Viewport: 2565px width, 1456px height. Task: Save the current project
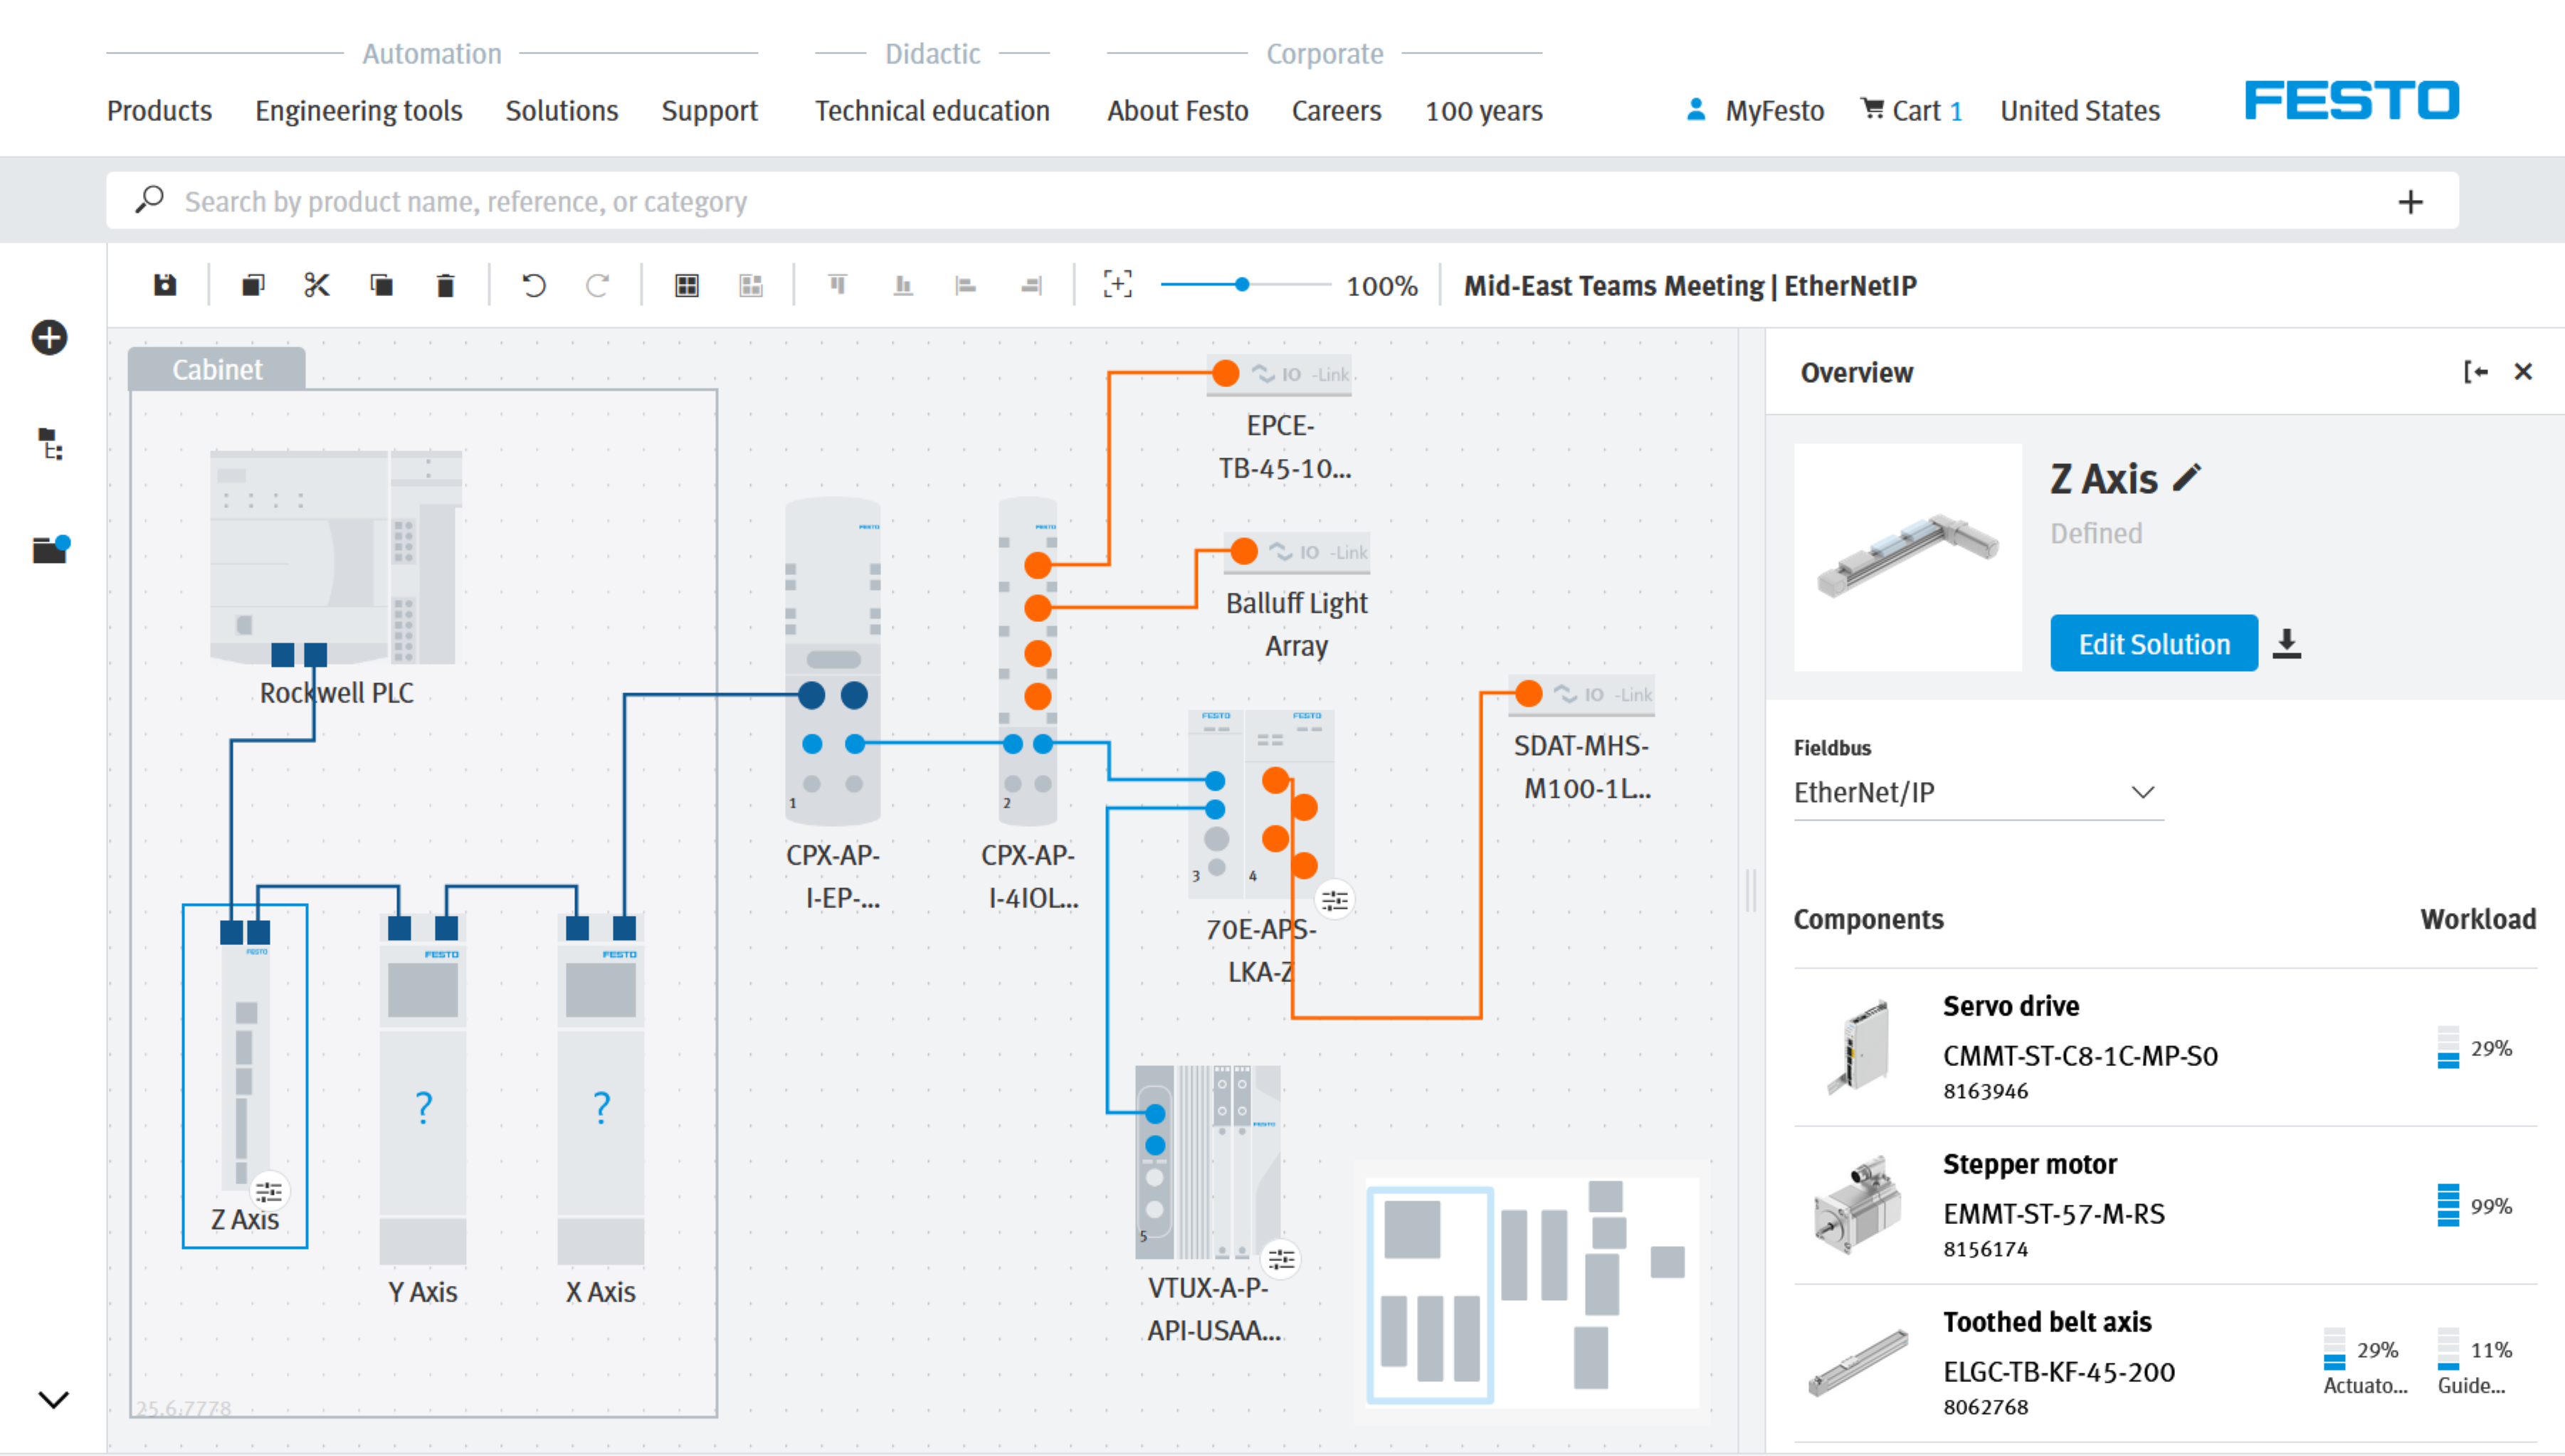pos(165,285)
